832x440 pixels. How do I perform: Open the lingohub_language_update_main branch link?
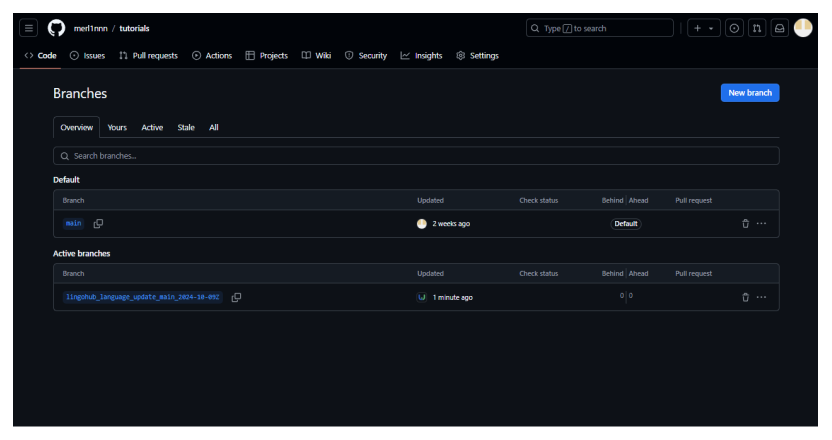pyautogui.click(x=142, y=297)
